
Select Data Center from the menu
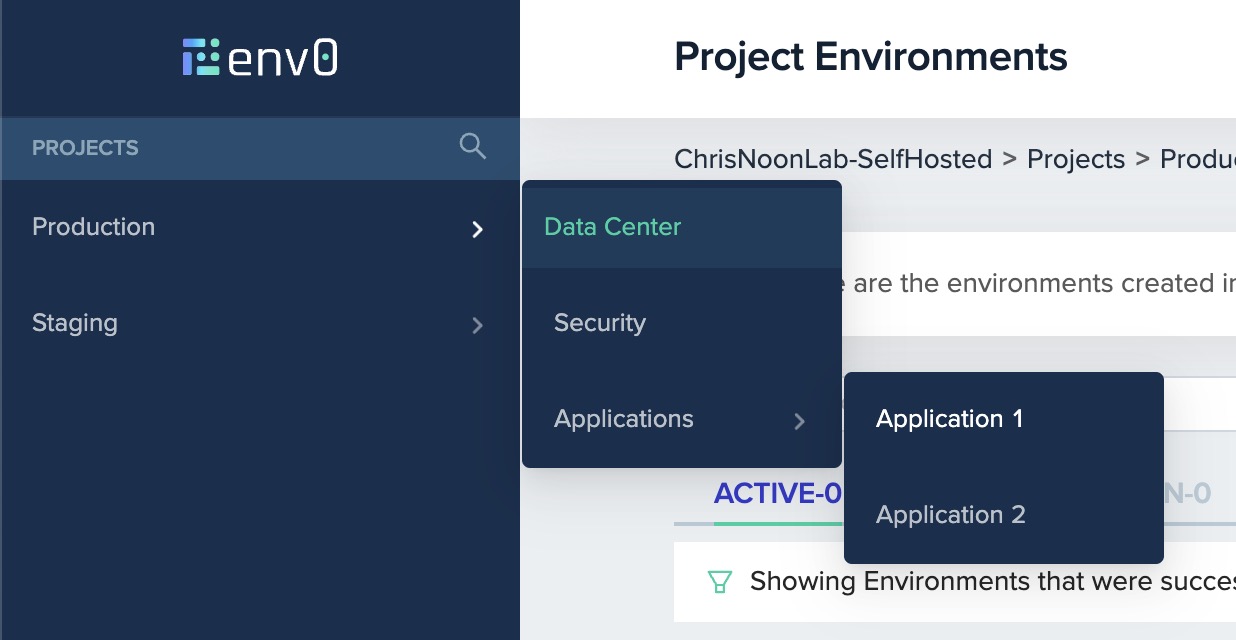pyautogui.click(x=612, y=227)
